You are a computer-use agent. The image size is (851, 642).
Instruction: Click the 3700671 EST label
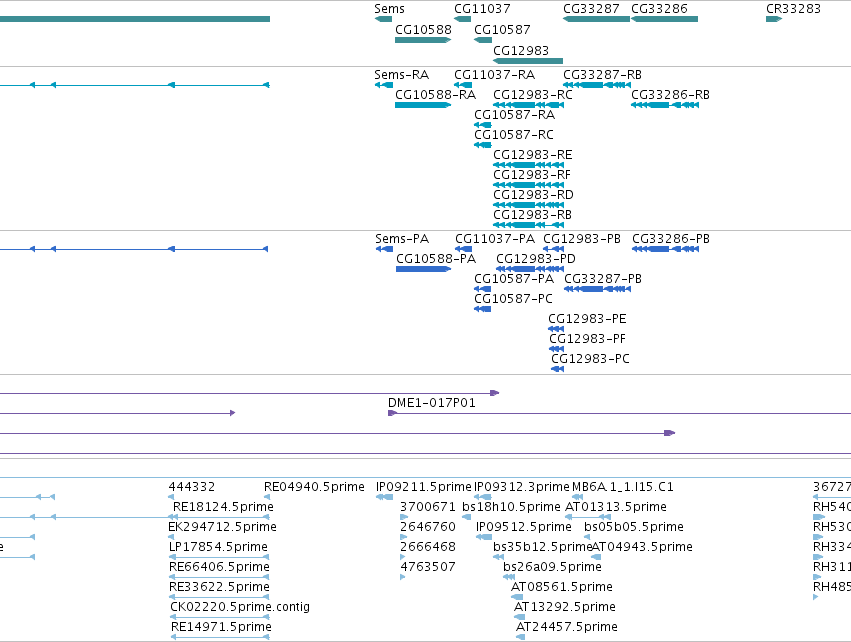pos(428,507)
